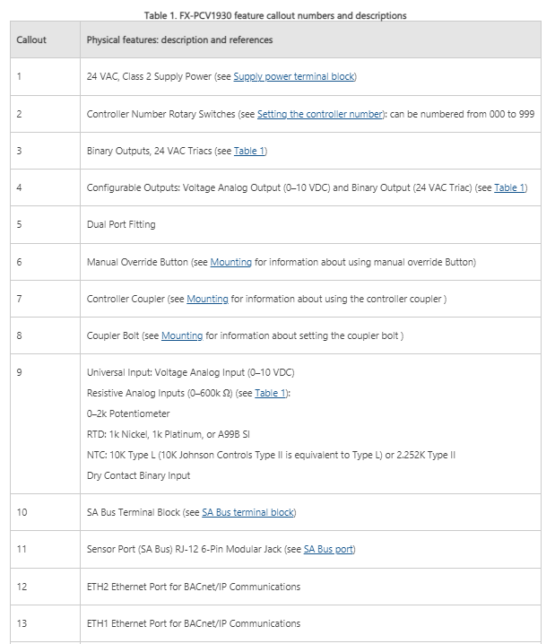Click the ETH1 Ethernet Port description
Image resolution: width=555 pixels, height=644 pixels.
pos(193,623)
